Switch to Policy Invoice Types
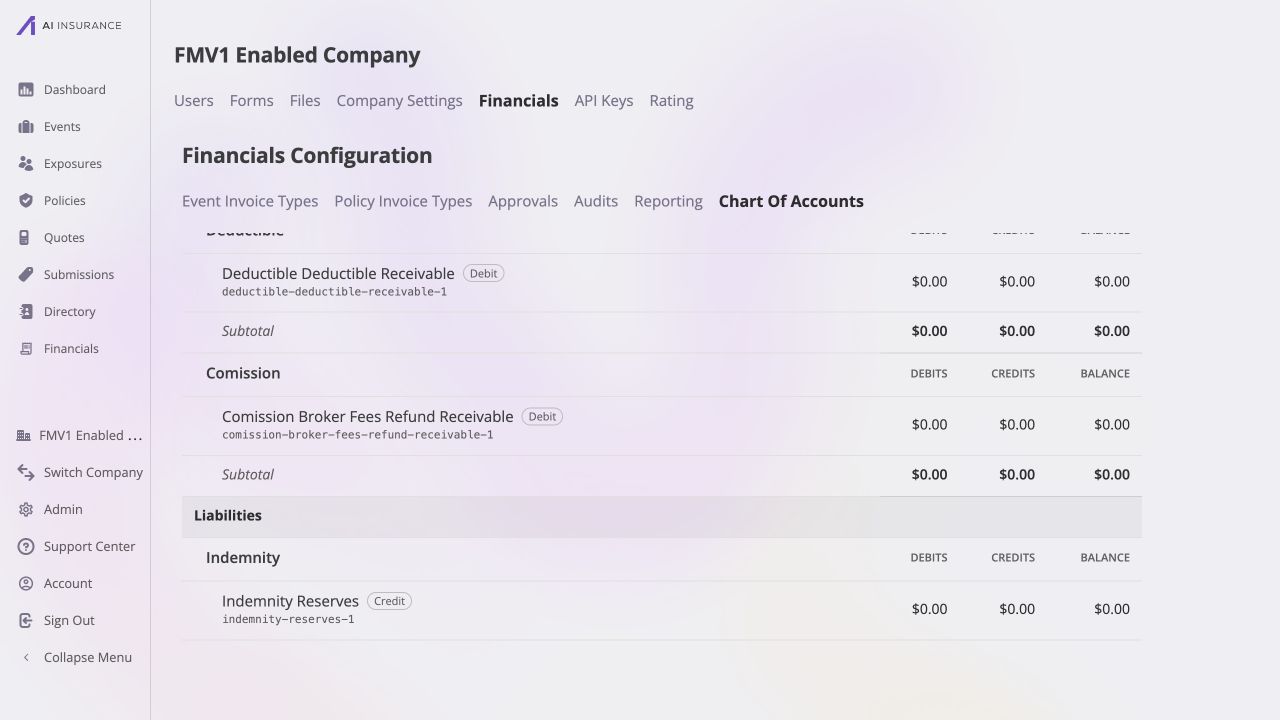The image size is (1280, 720). click(403, 201)
